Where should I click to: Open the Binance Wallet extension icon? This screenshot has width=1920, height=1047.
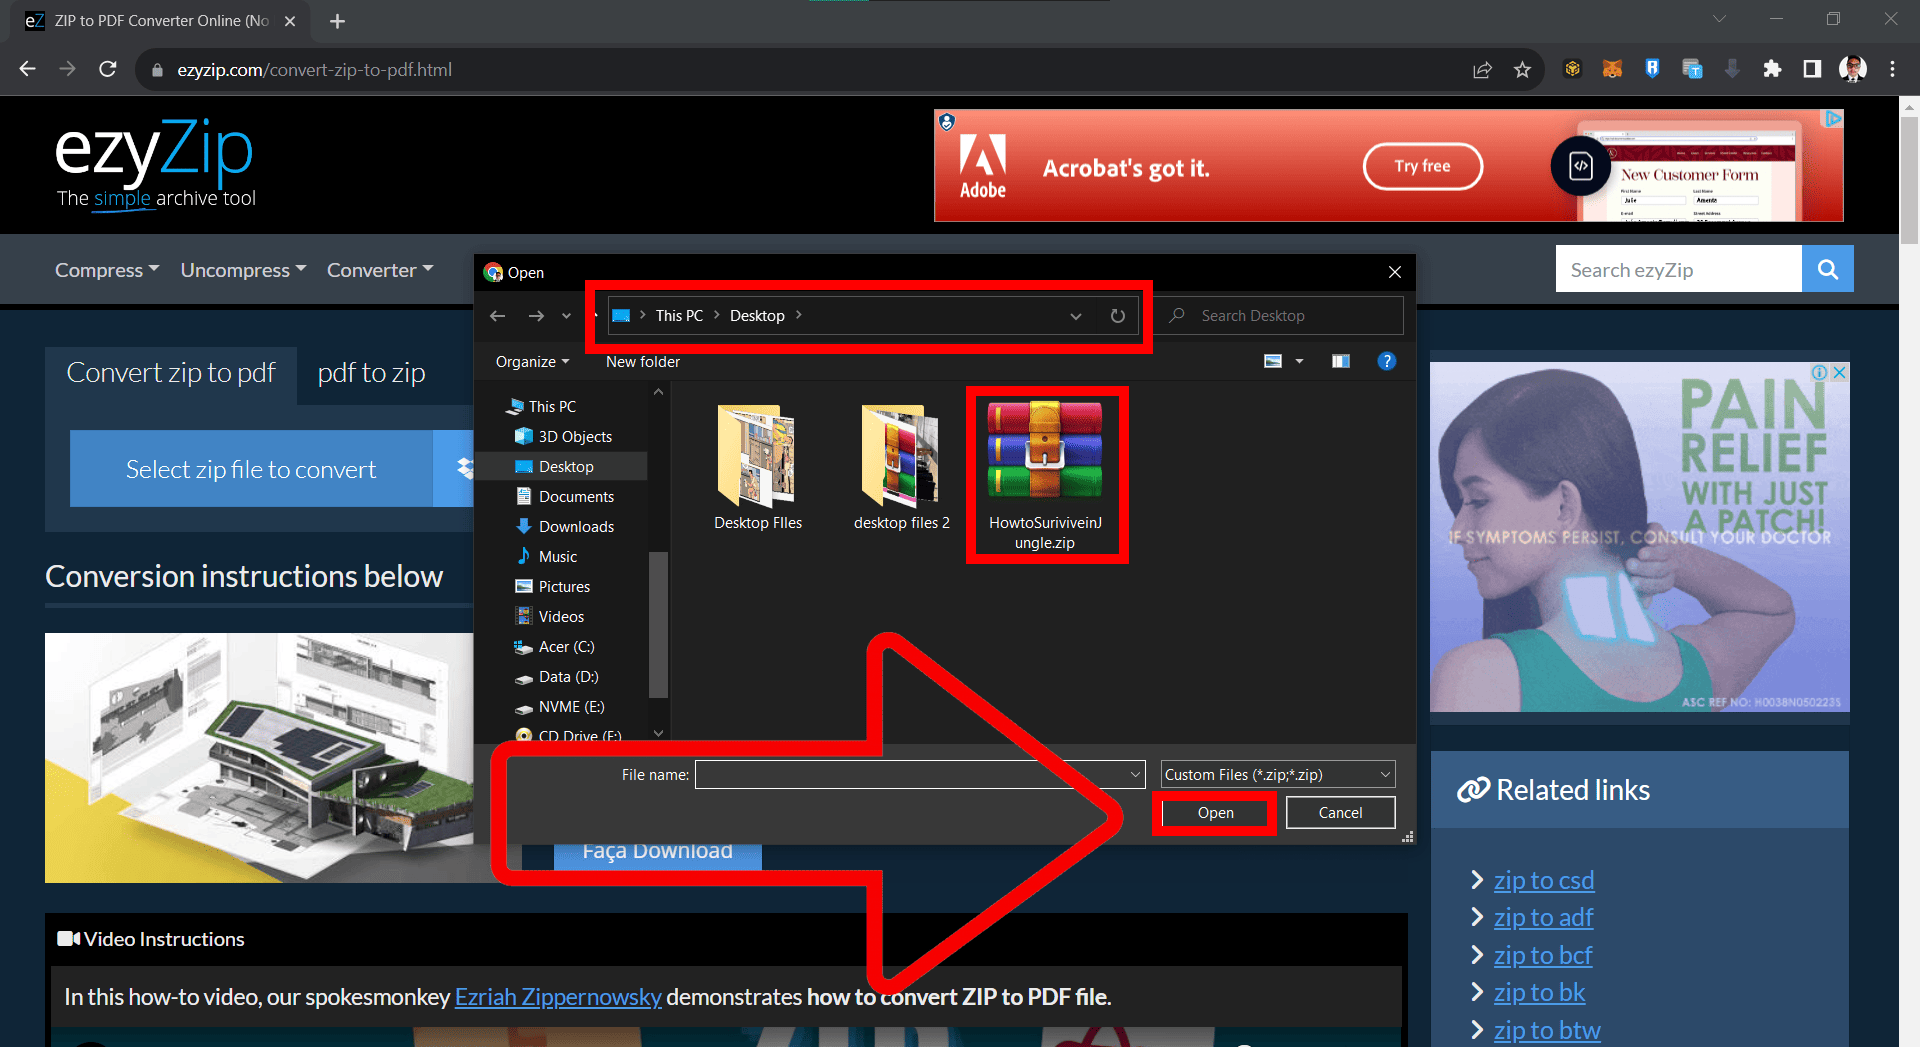(1572, 69)
